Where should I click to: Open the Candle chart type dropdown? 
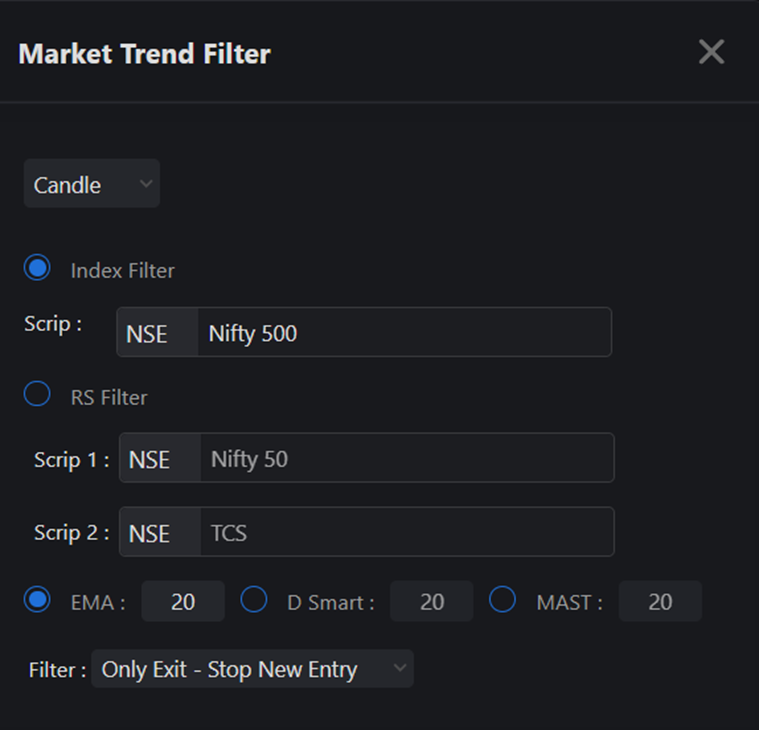[x=91, y=184]
